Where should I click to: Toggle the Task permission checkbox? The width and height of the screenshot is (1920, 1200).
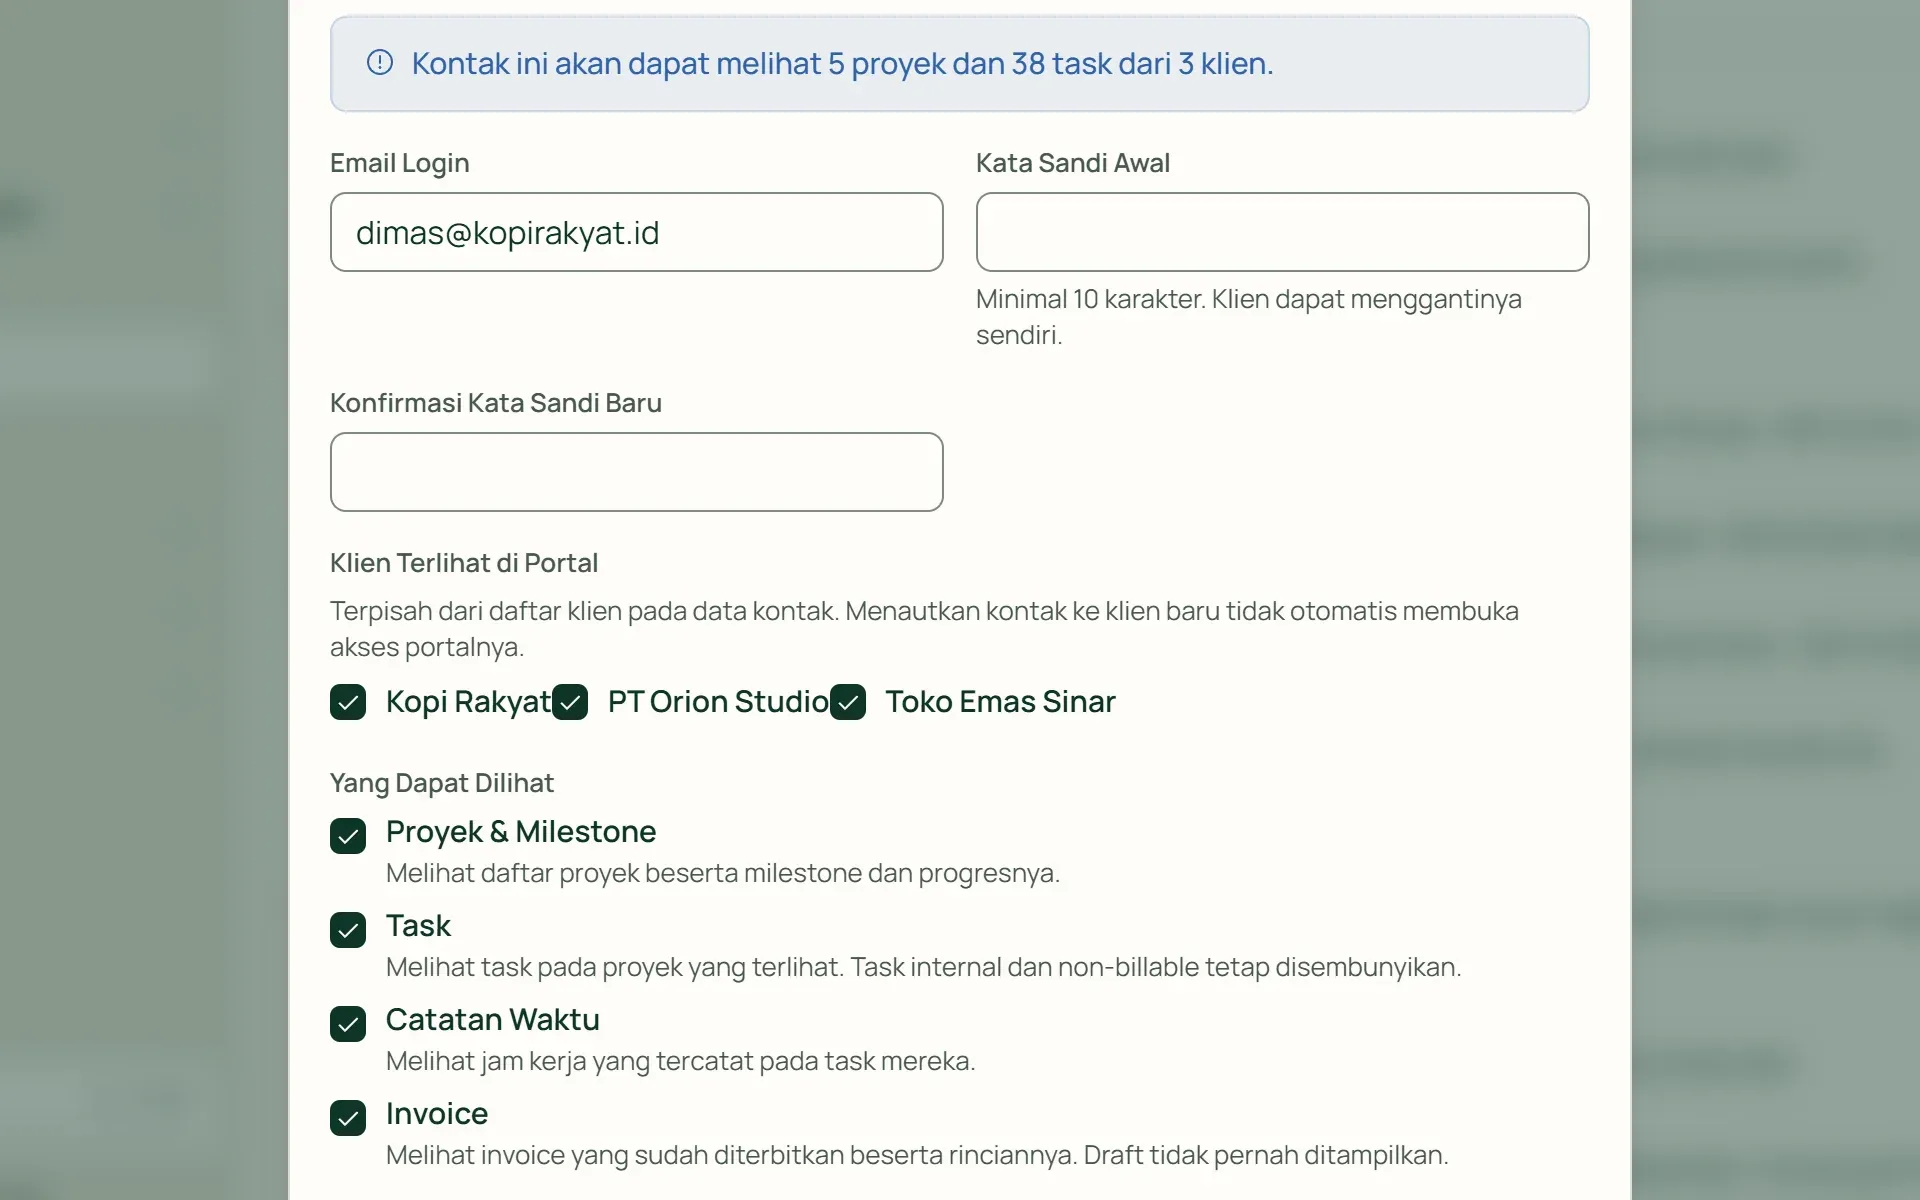point(348,930)
